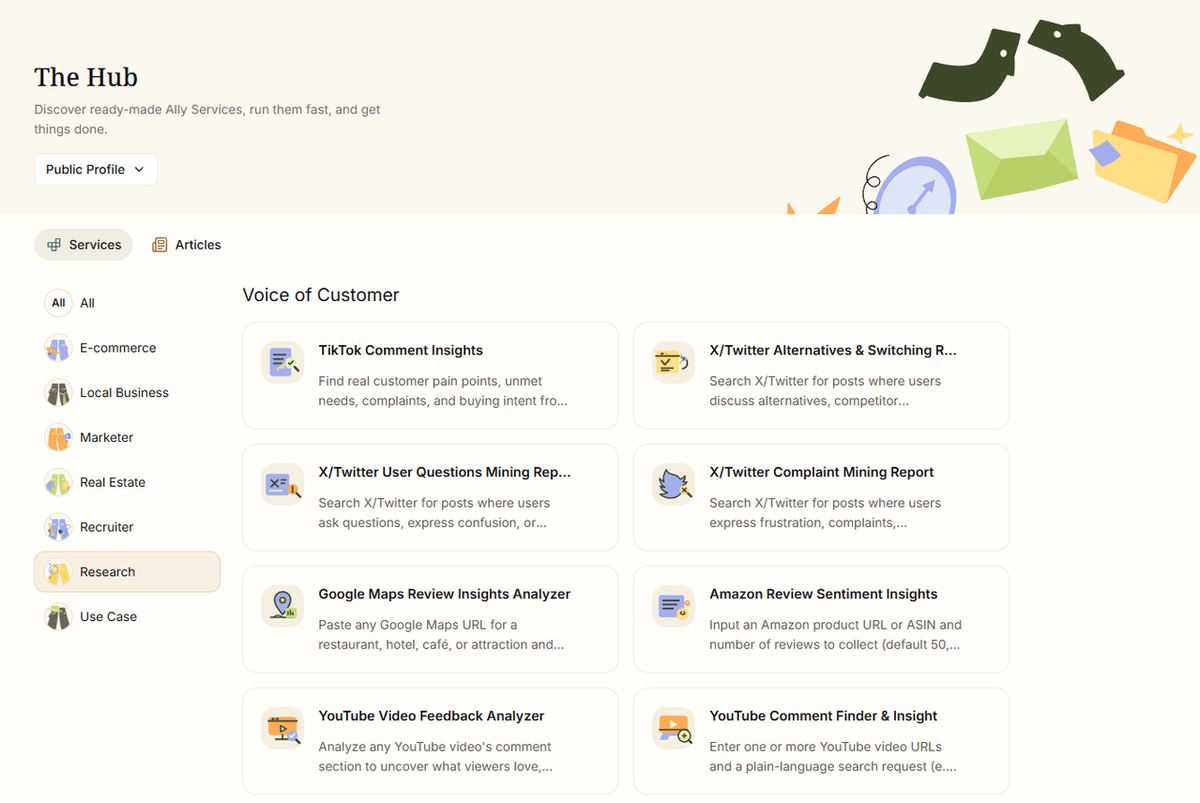Viewport: 1200px width, 803px height.
Task: Click the X/Twitter Complaint Mining Report bird icon
Action: coord(673,485)
